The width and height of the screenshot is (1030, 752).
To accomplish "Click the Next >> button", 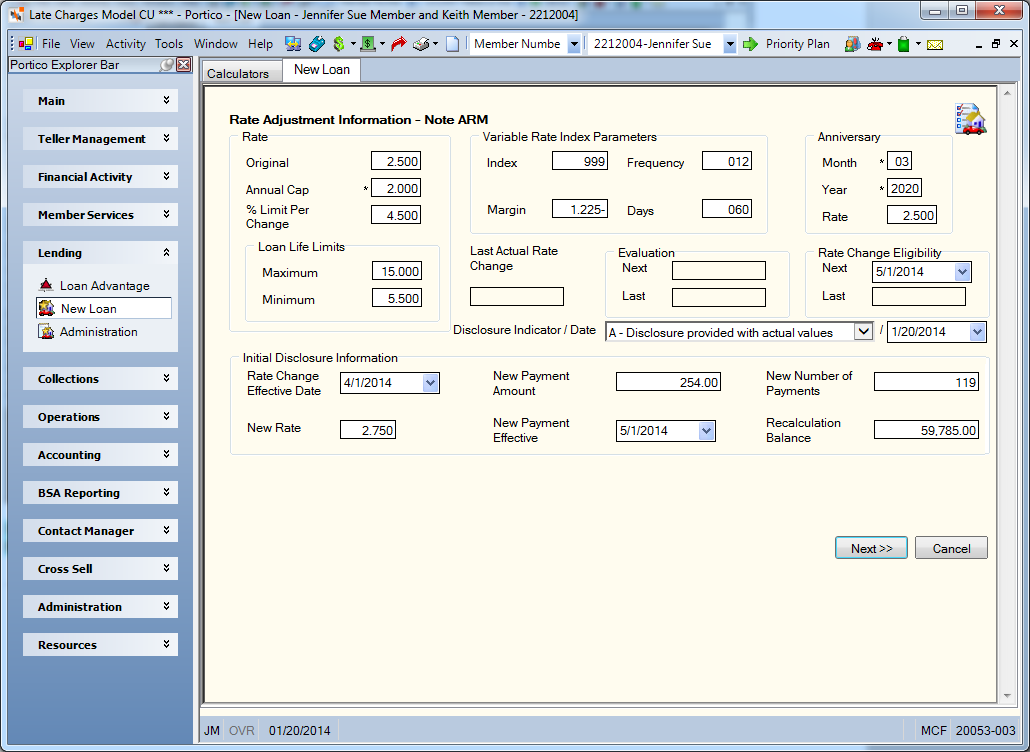I will coord(871,548).
